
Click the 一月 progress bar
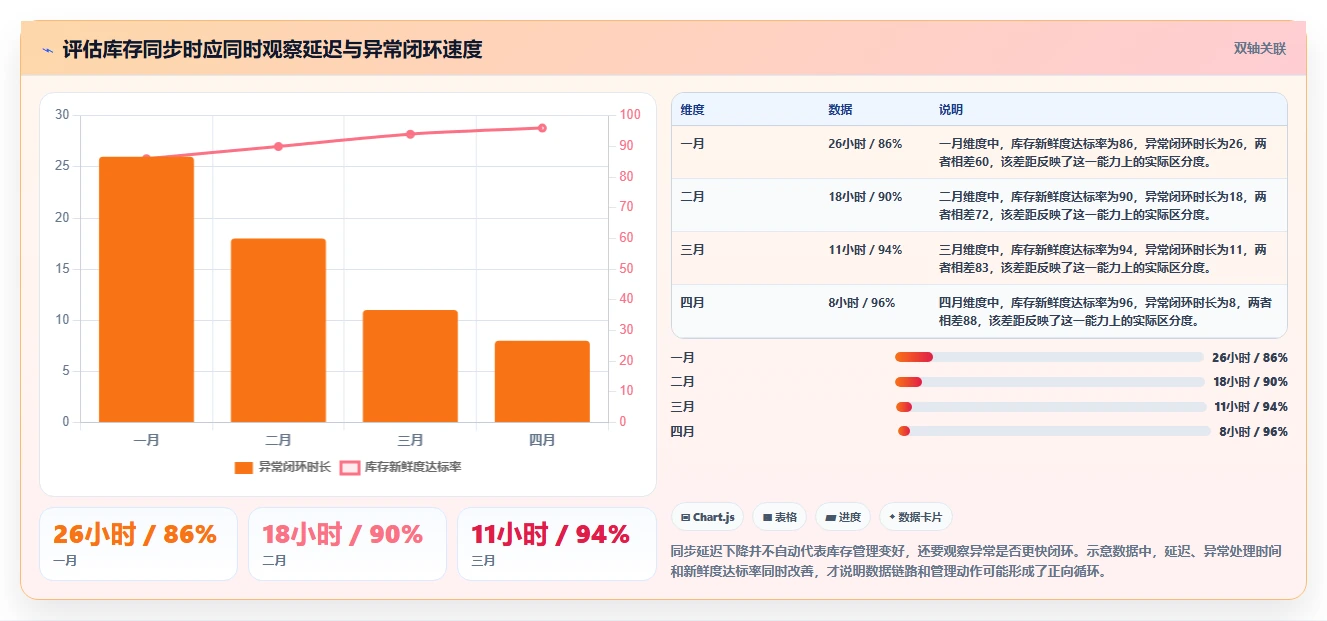[x=1049, y=357]
